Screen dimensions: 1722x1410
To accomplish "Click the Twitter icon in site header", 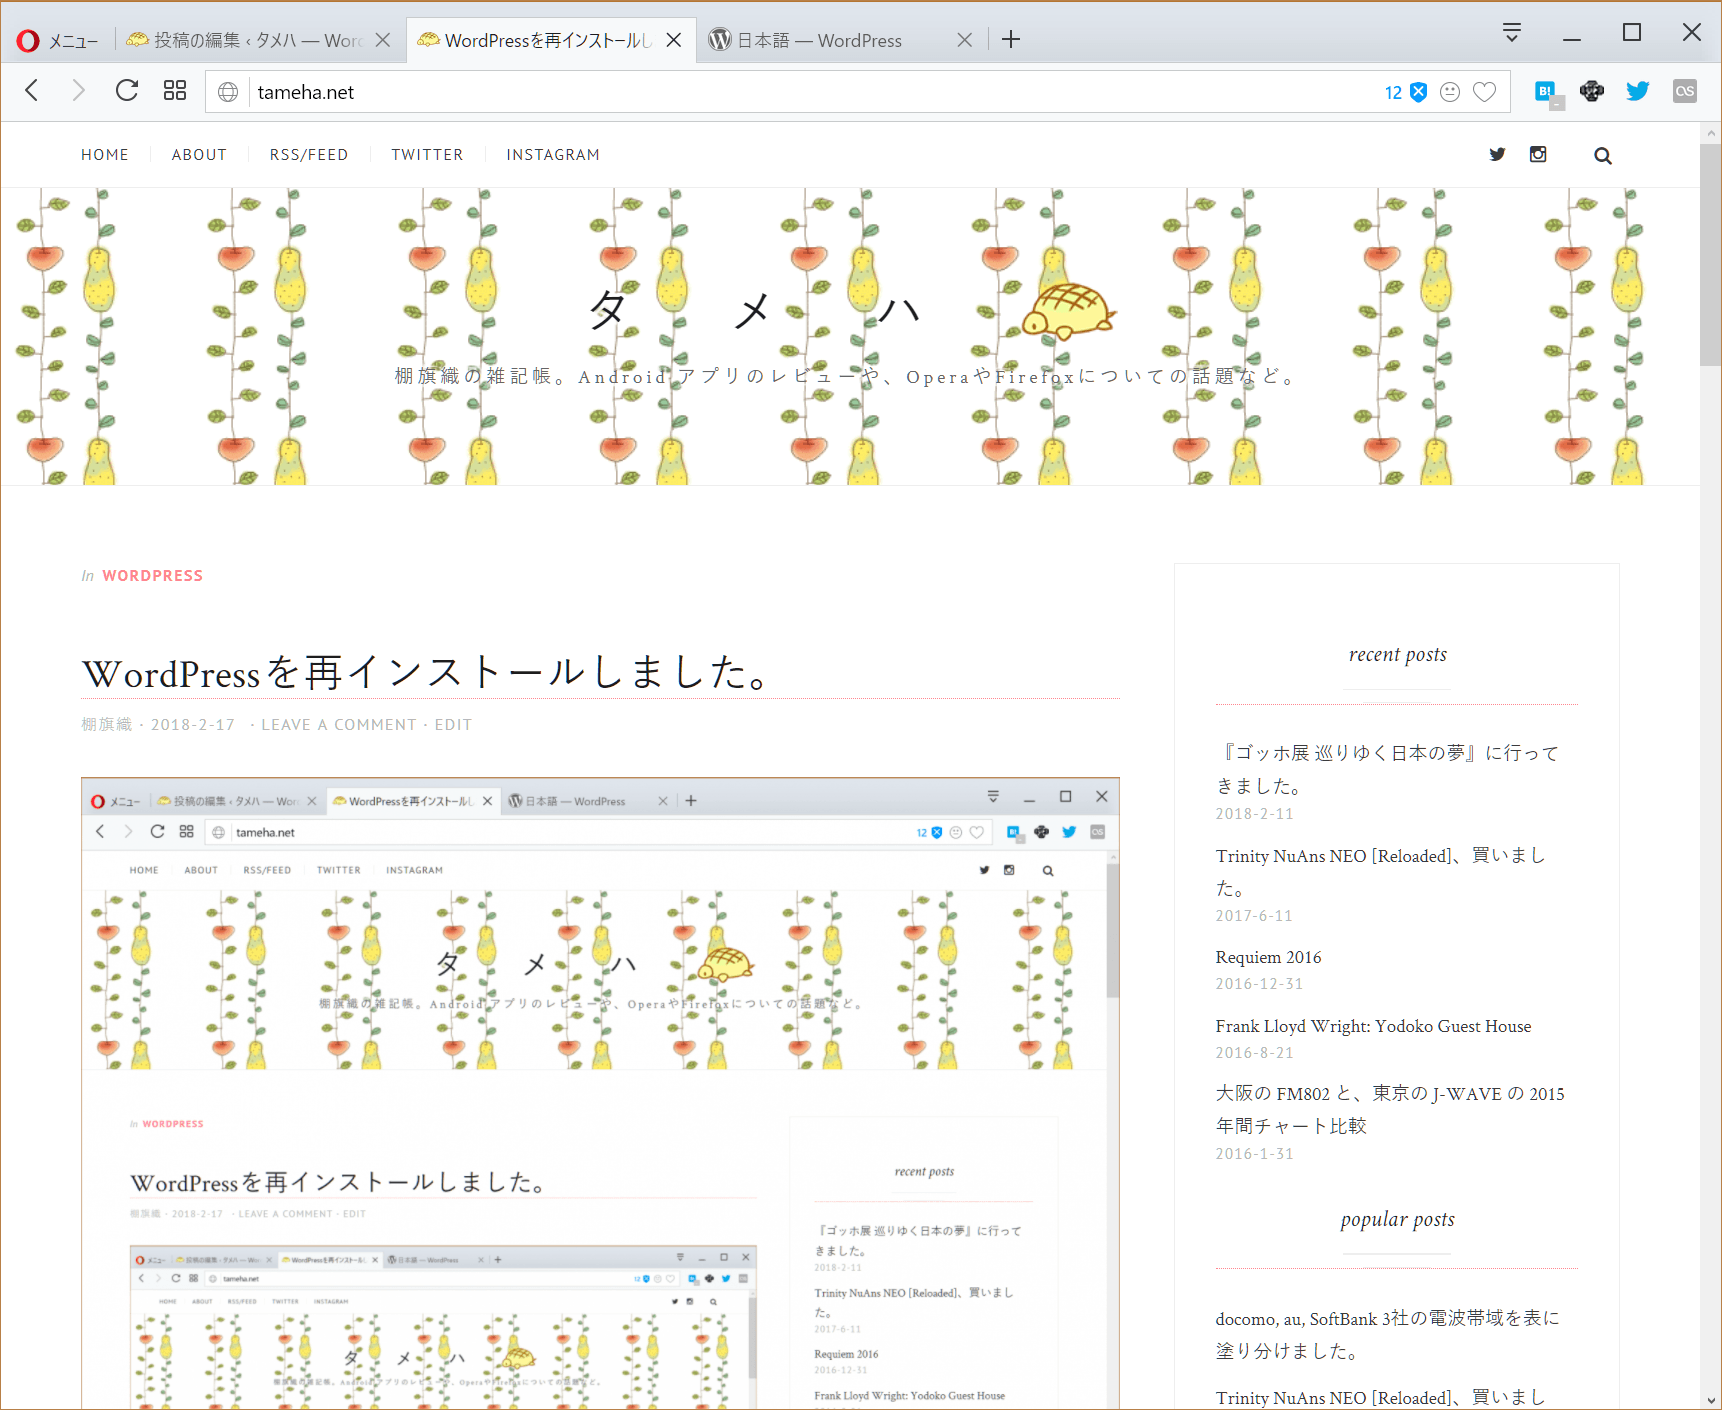I will coord(1497,154).
